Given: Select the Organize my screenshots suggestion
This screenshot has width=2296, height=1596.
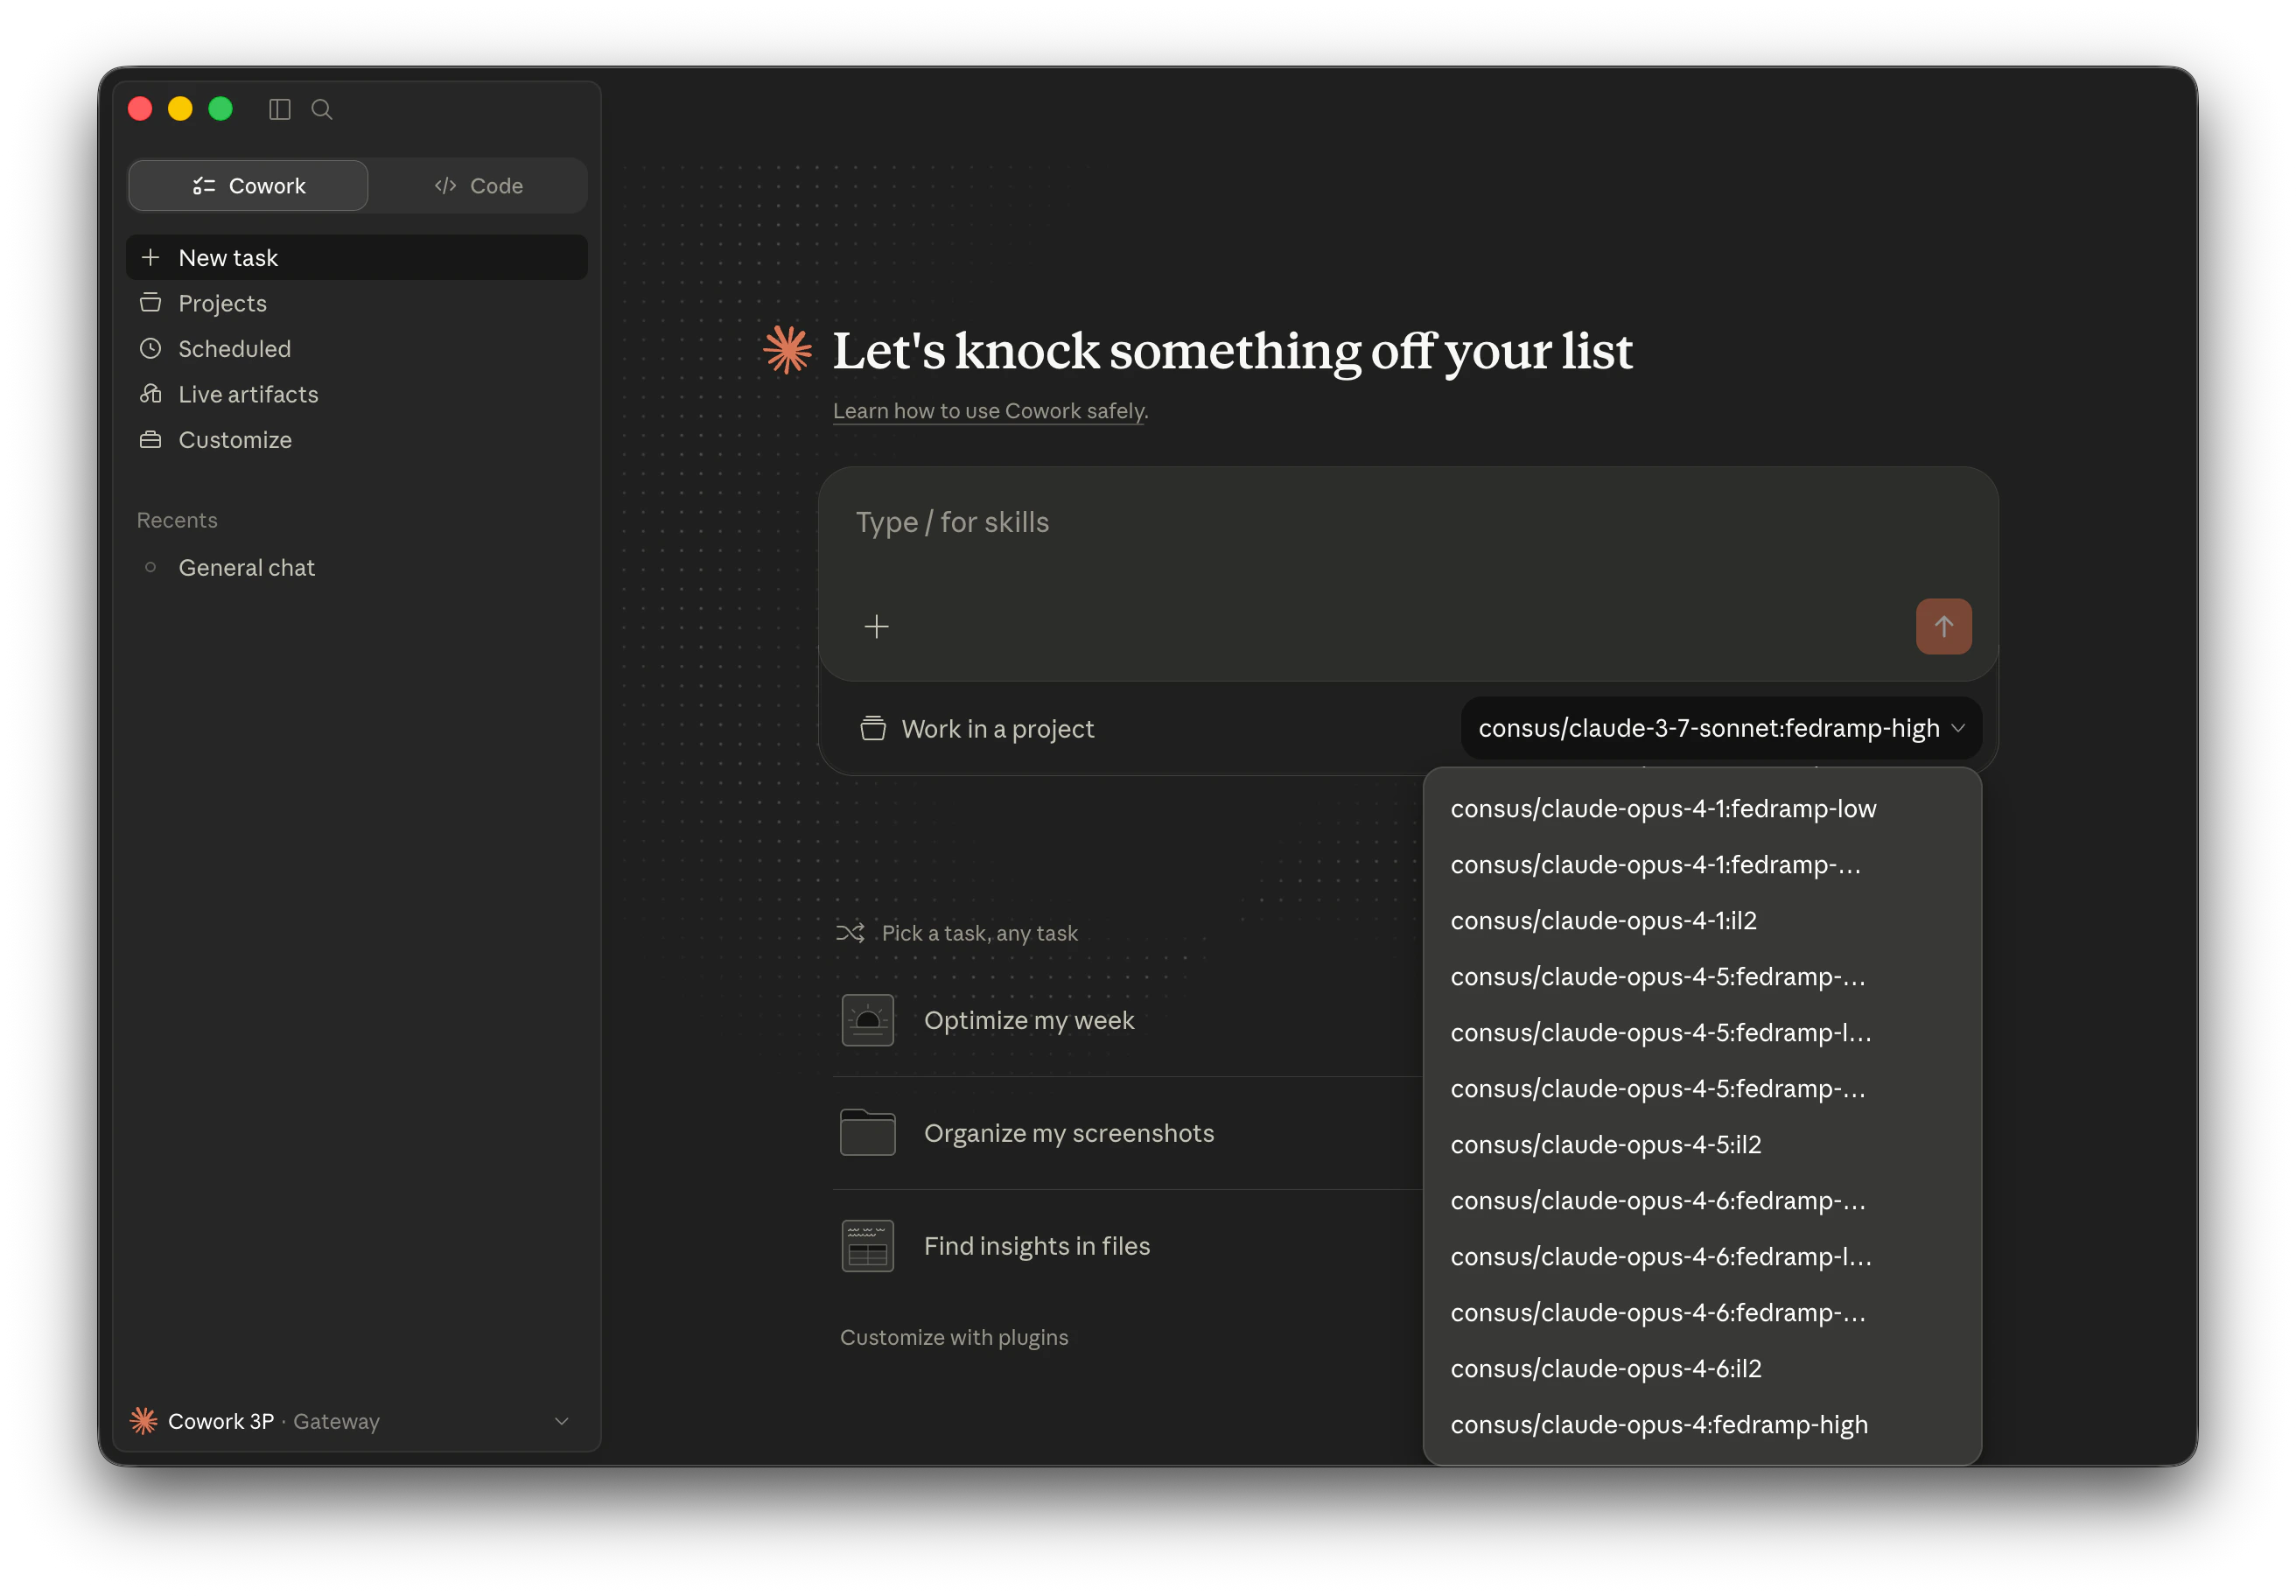Looking at the screenshot, I should coord(1127,1134).
